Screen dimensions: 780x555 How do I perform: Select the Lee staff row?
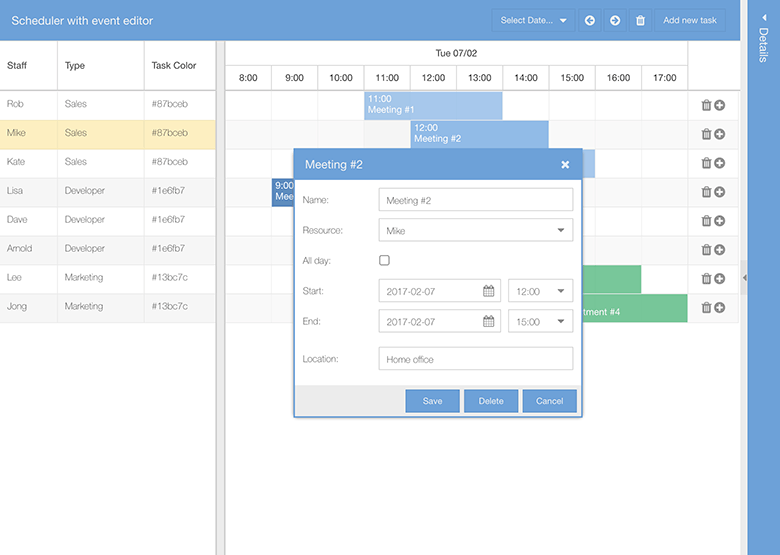click(107, 278)
